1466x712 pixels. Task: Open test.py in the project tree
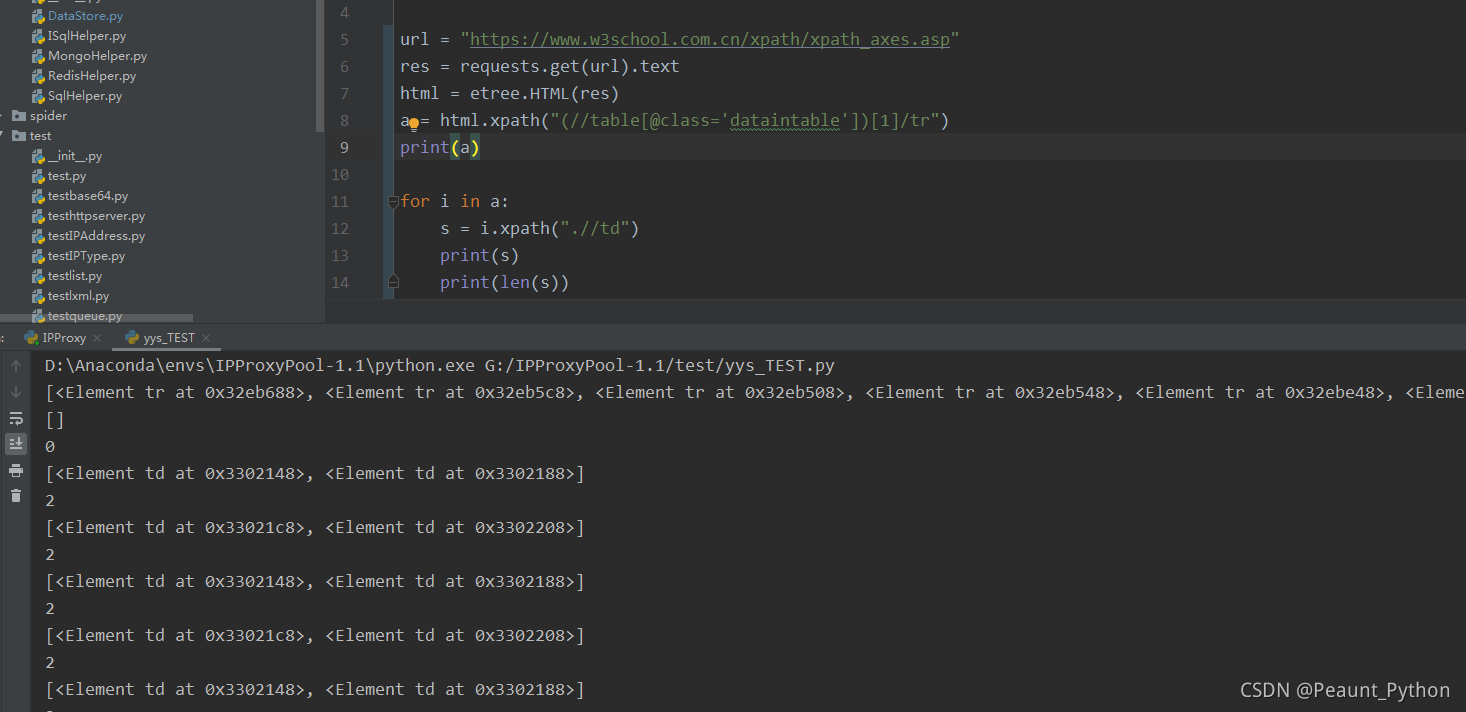tap(67, 176)
